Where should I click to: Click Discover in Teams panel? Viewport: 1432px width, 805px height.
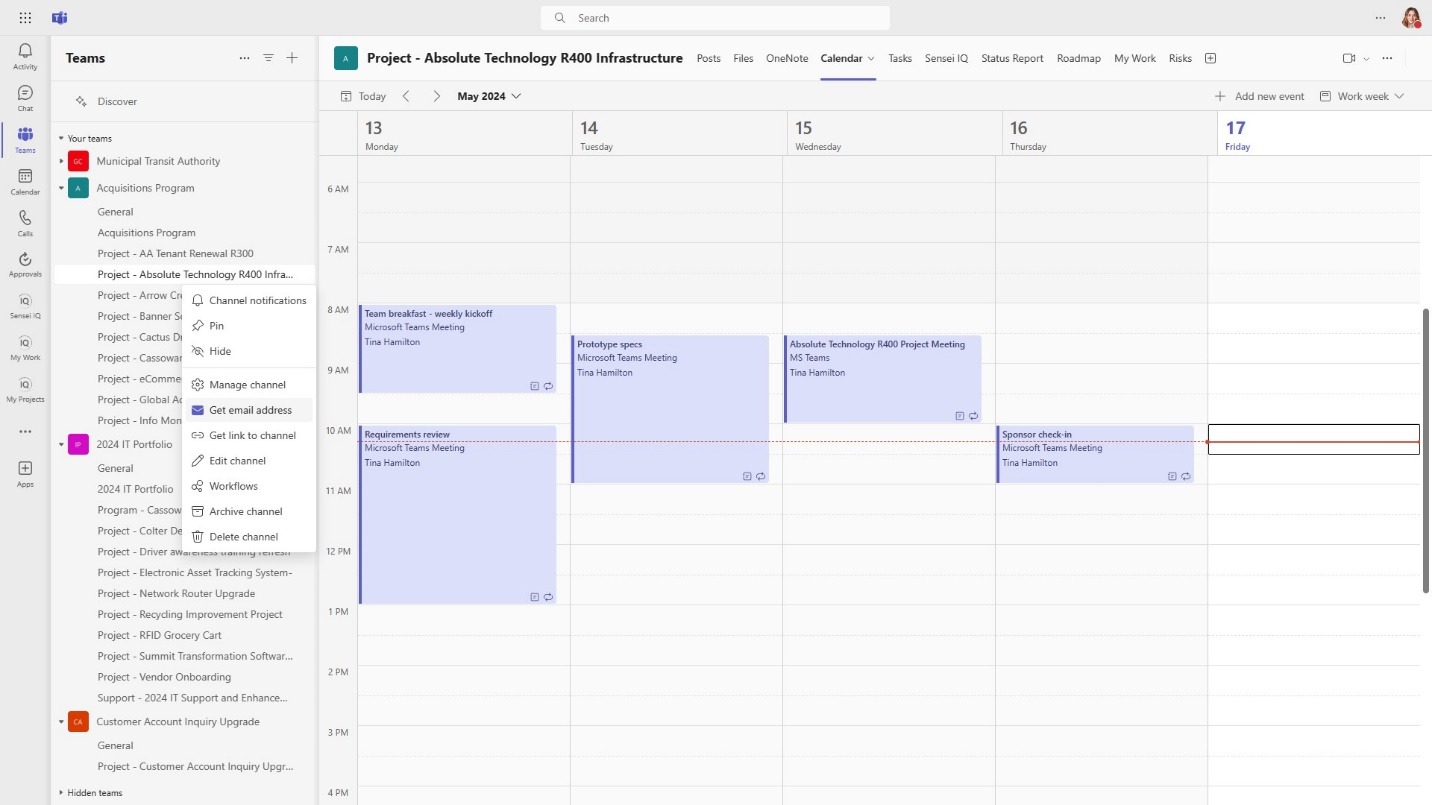(x=107, y=101)
